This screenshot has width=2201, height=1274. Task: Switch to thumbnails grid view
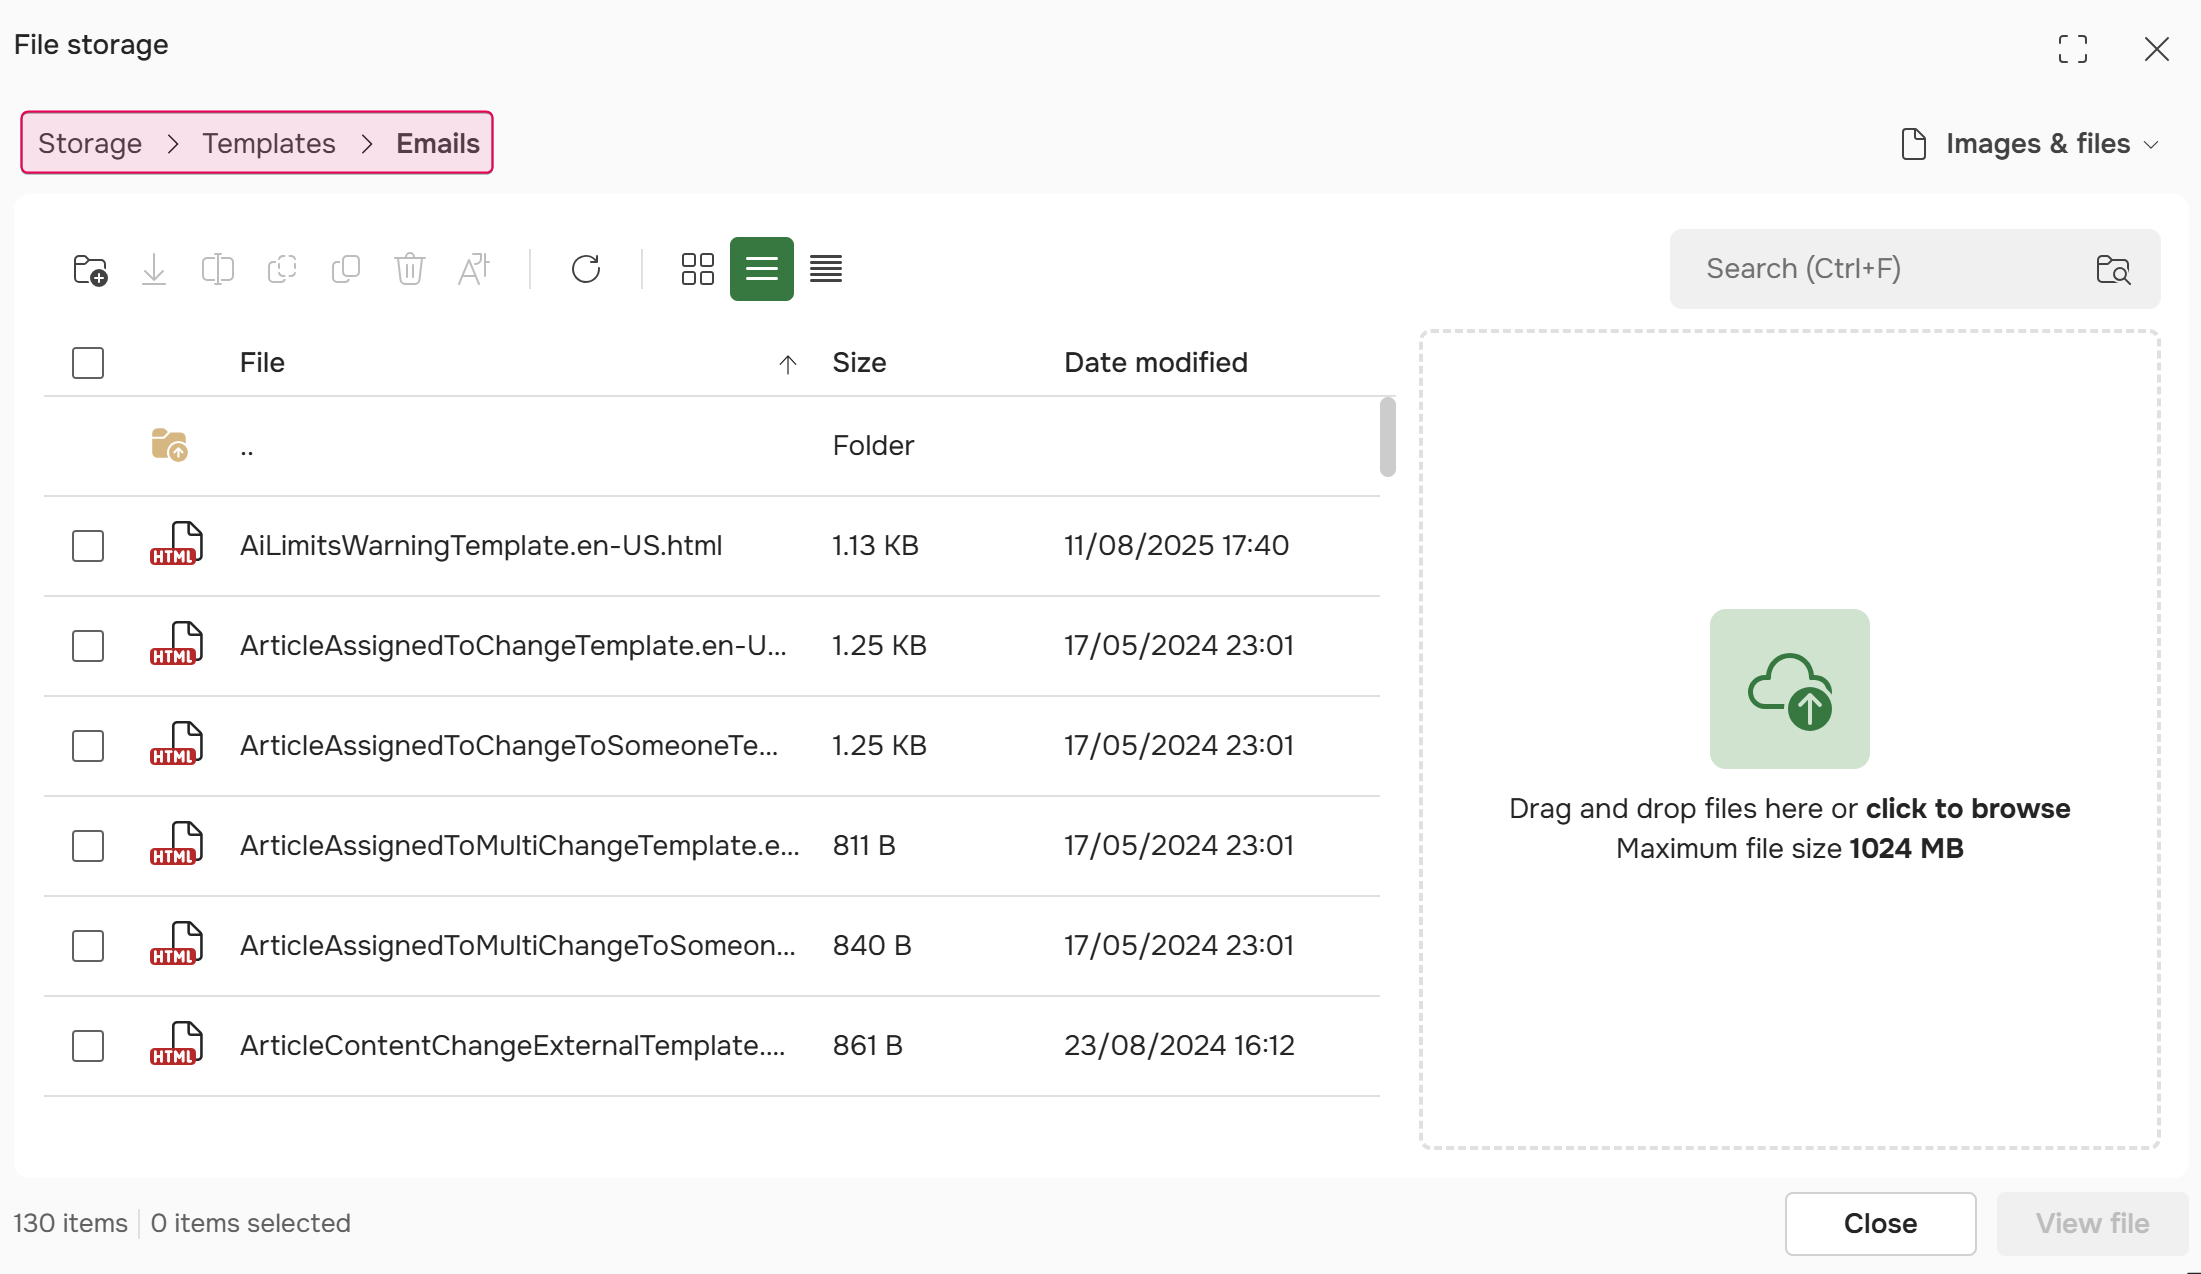point(698,269)
